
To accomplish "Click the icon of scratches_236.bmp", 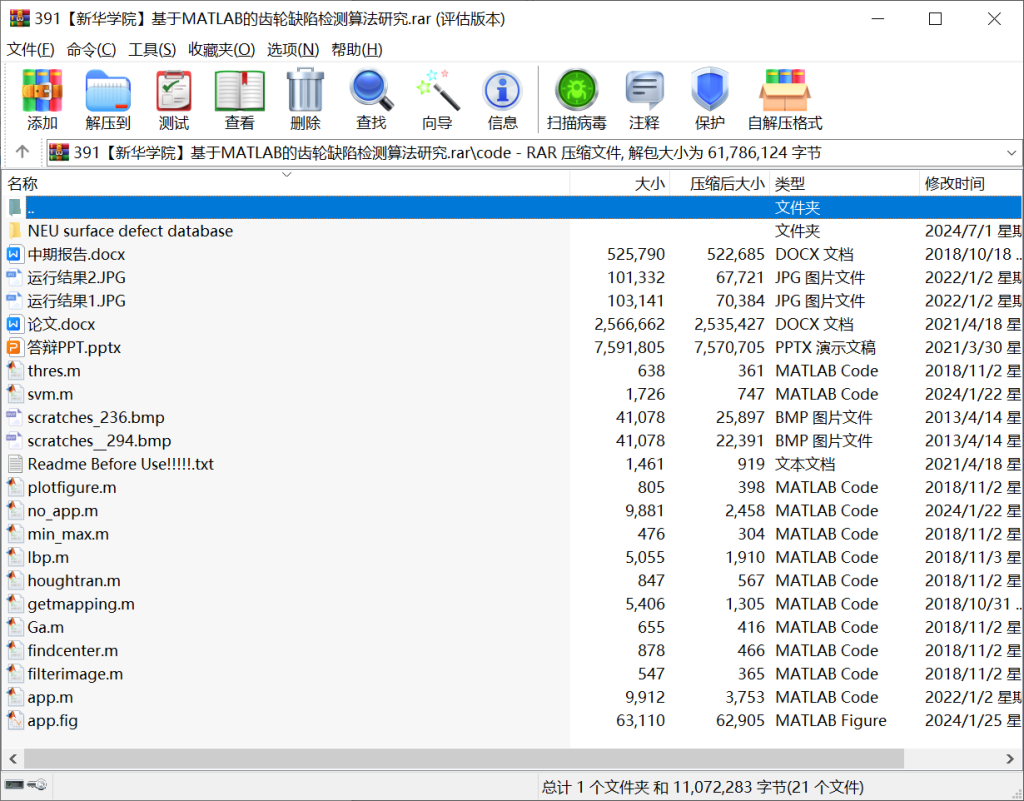I will 14,417.
